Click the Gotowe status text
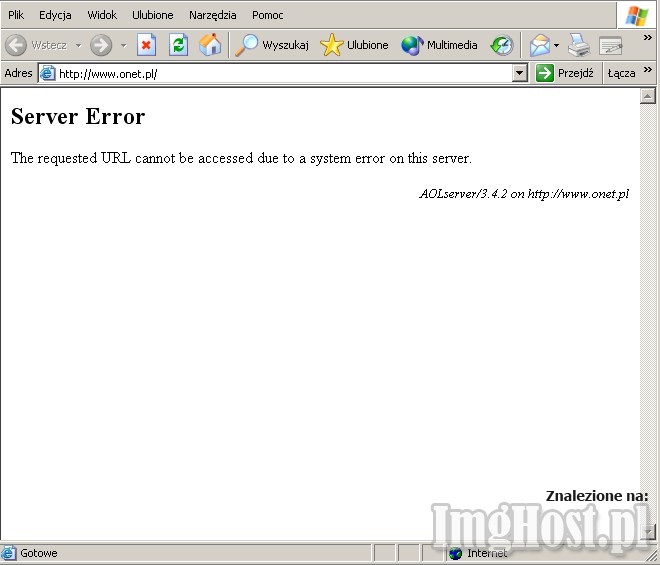 point(39,553)
